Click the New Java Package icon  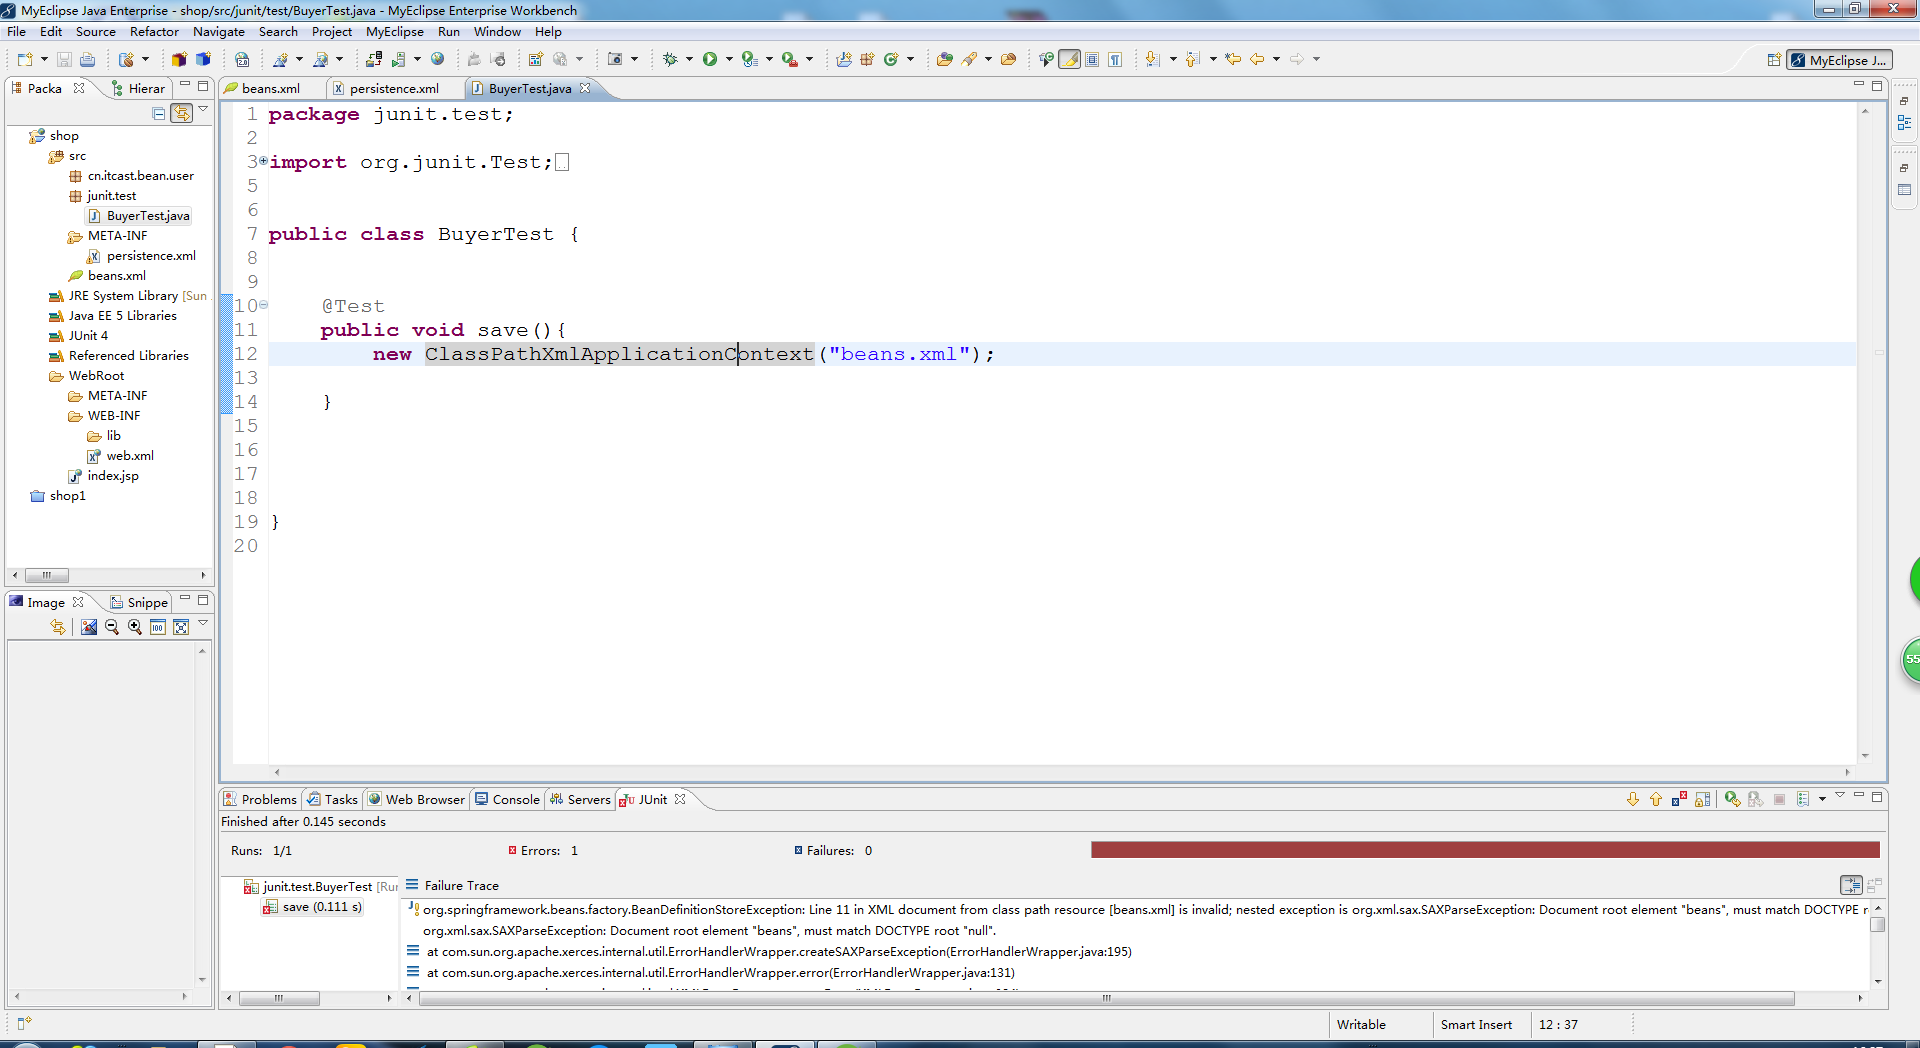point(867,59)
